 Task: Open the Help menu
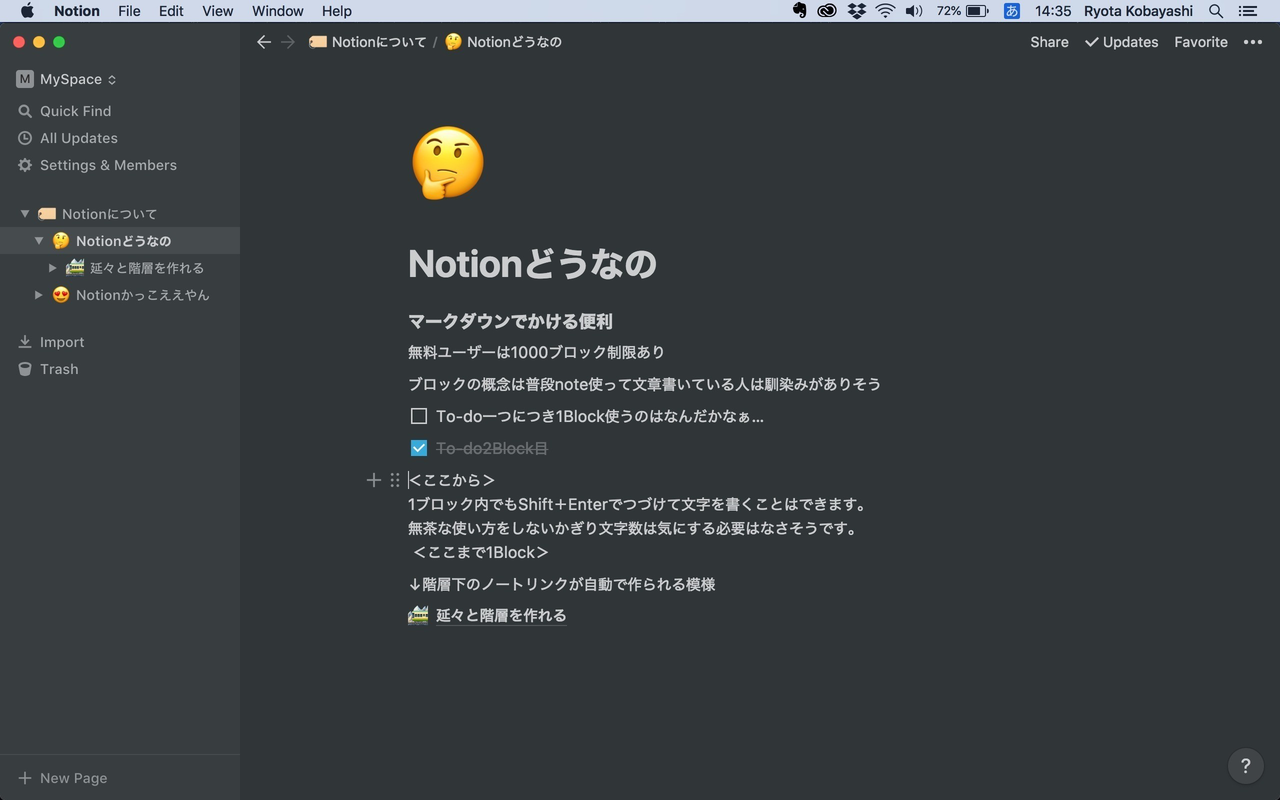337,11
